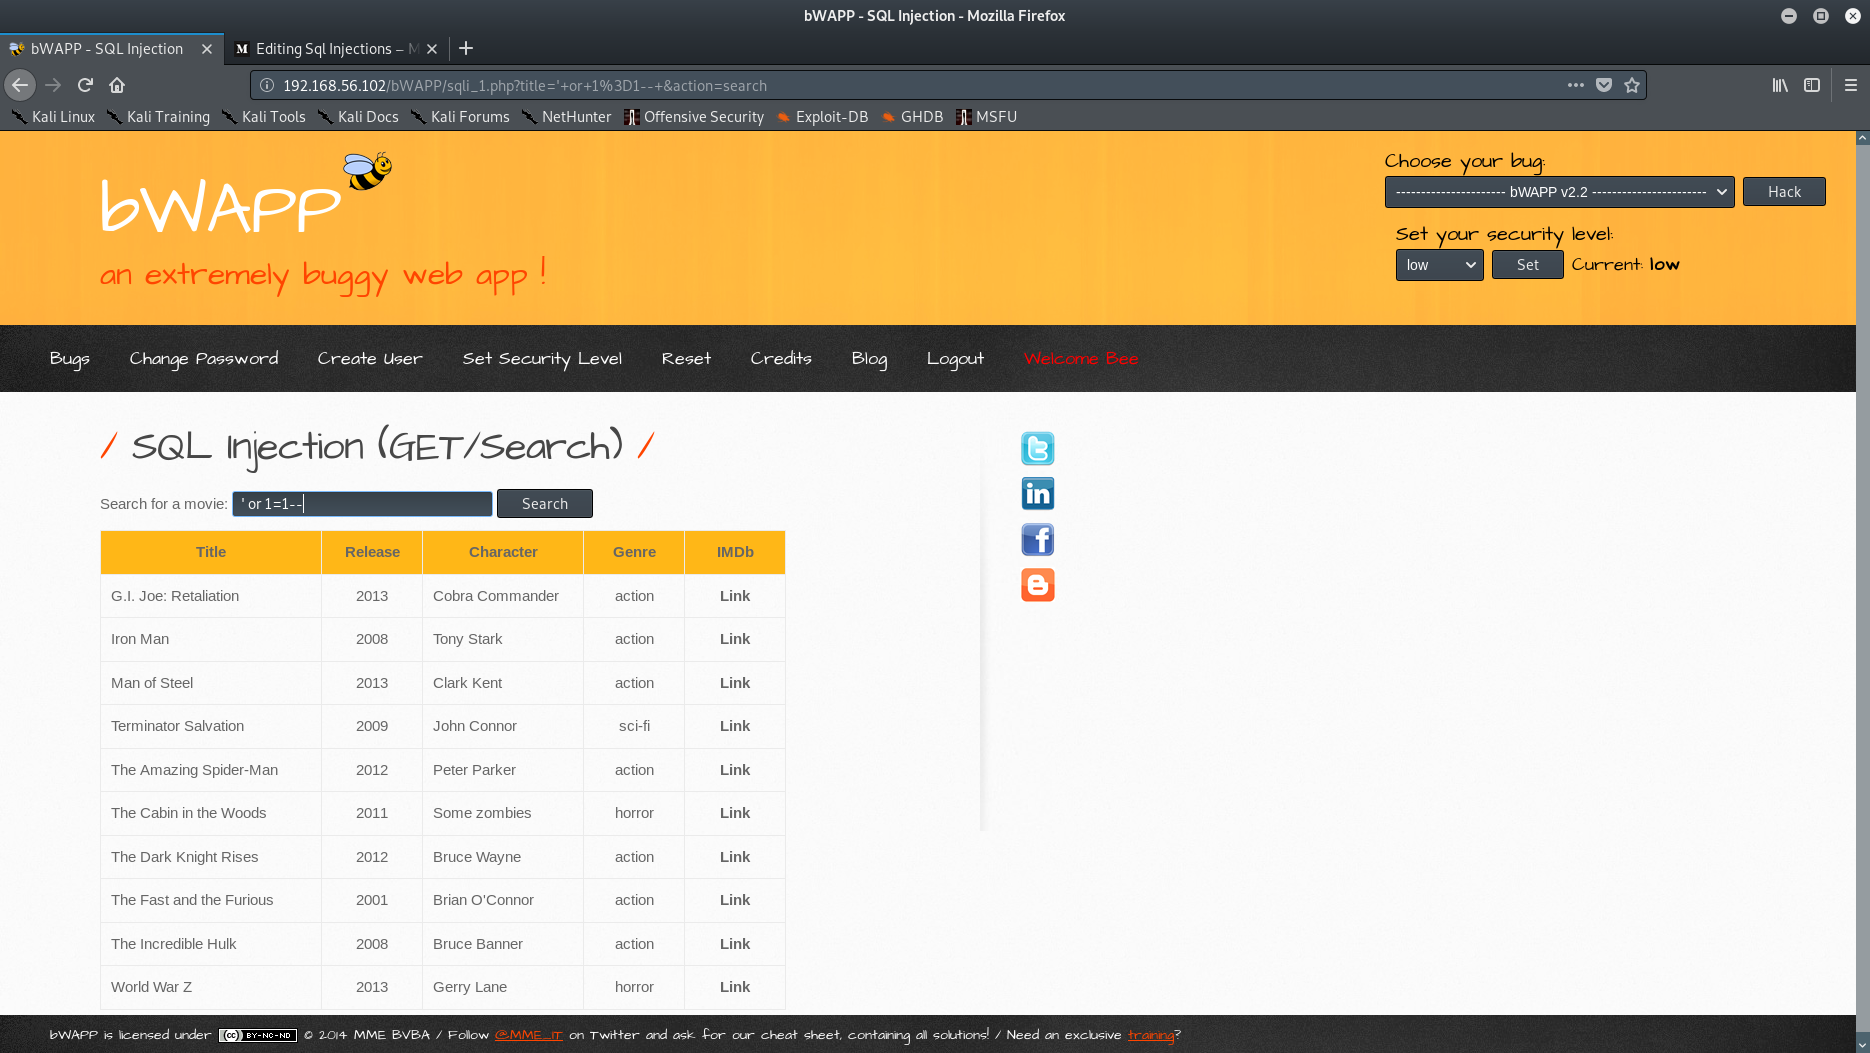Screen dimensions: 1870x1053
Task: Open the Kali Training bookmark
Action: click(158, 117)
